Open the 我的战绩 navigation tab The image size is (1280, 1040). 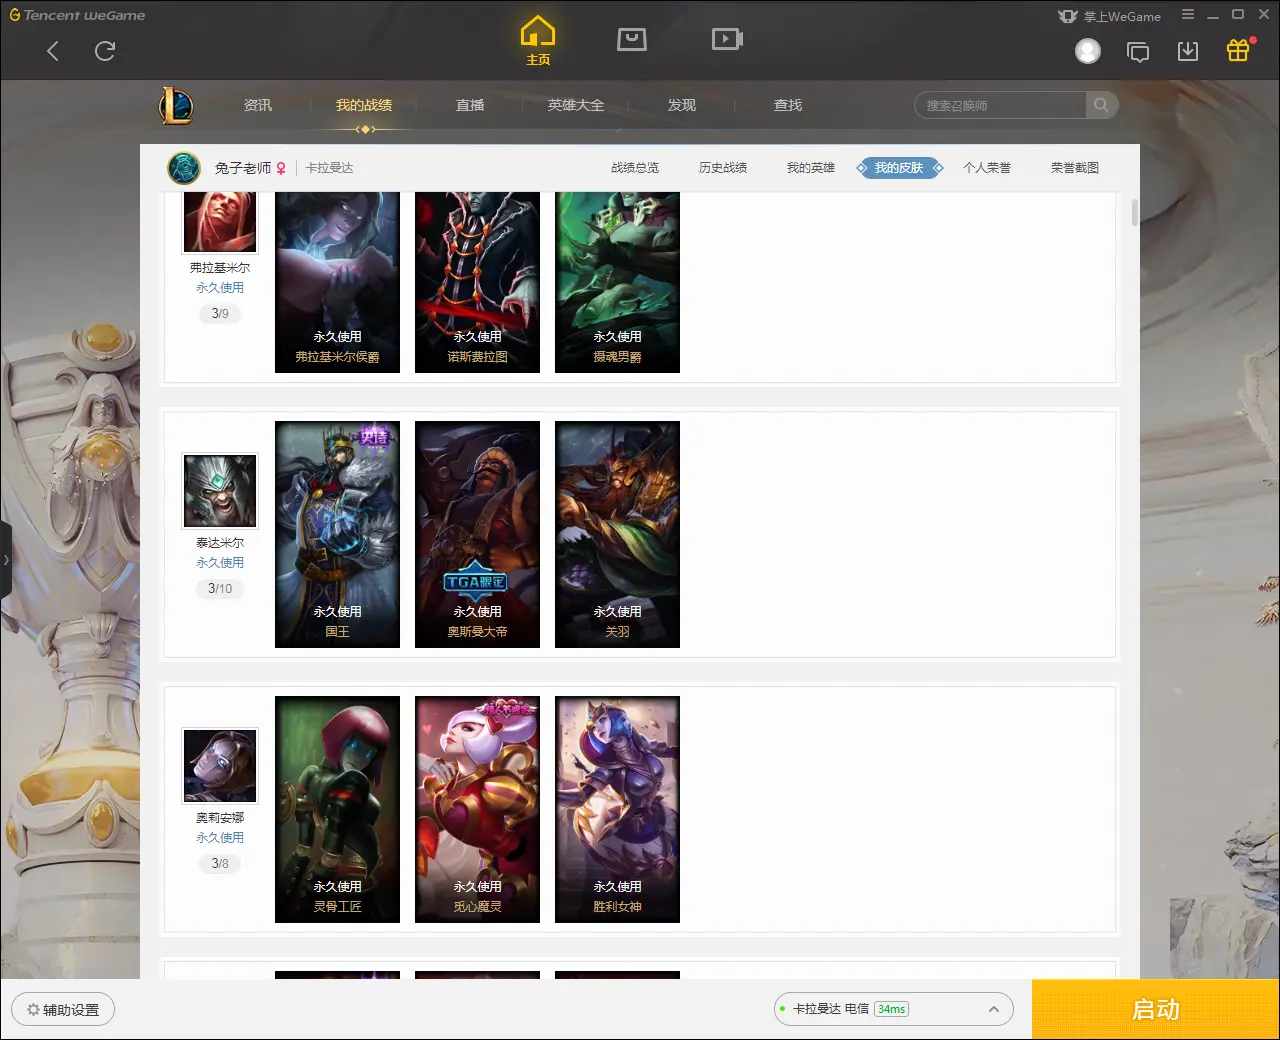[364, 105]
